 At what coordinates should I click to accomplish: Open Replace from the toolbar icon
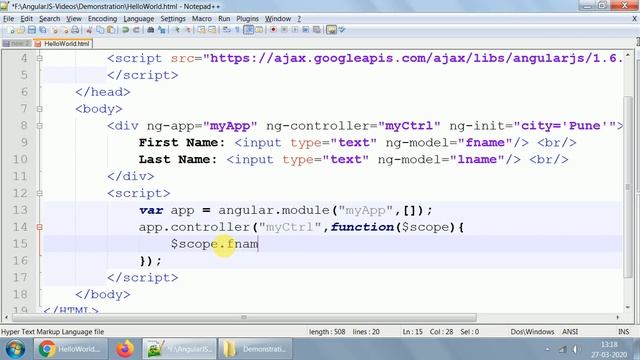[x=161, y=30]
